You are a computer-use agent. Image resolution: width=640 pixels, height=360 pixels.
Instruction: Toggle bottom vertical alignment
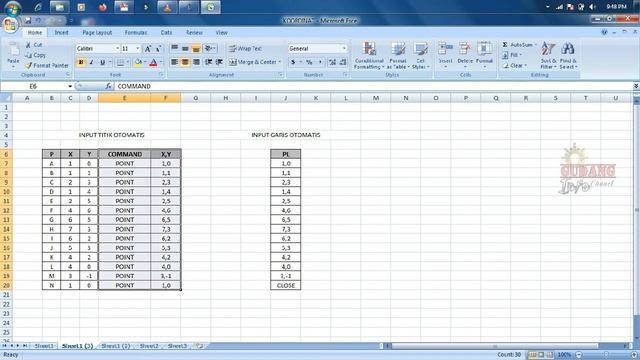point(196,49)
